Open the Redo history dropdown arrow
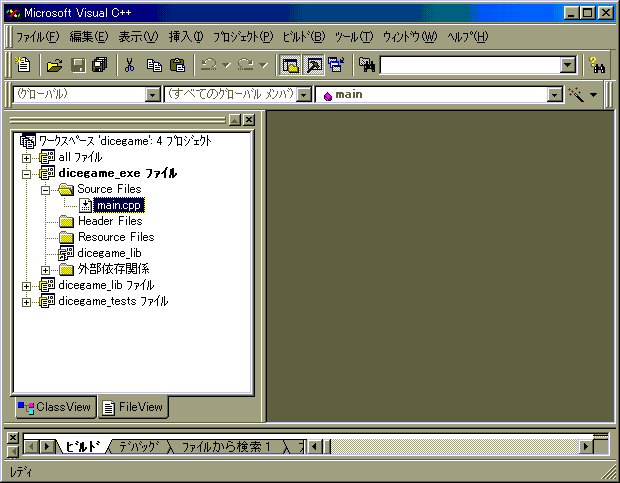This screenshot has width=620, height=483. tap(263, 65)
